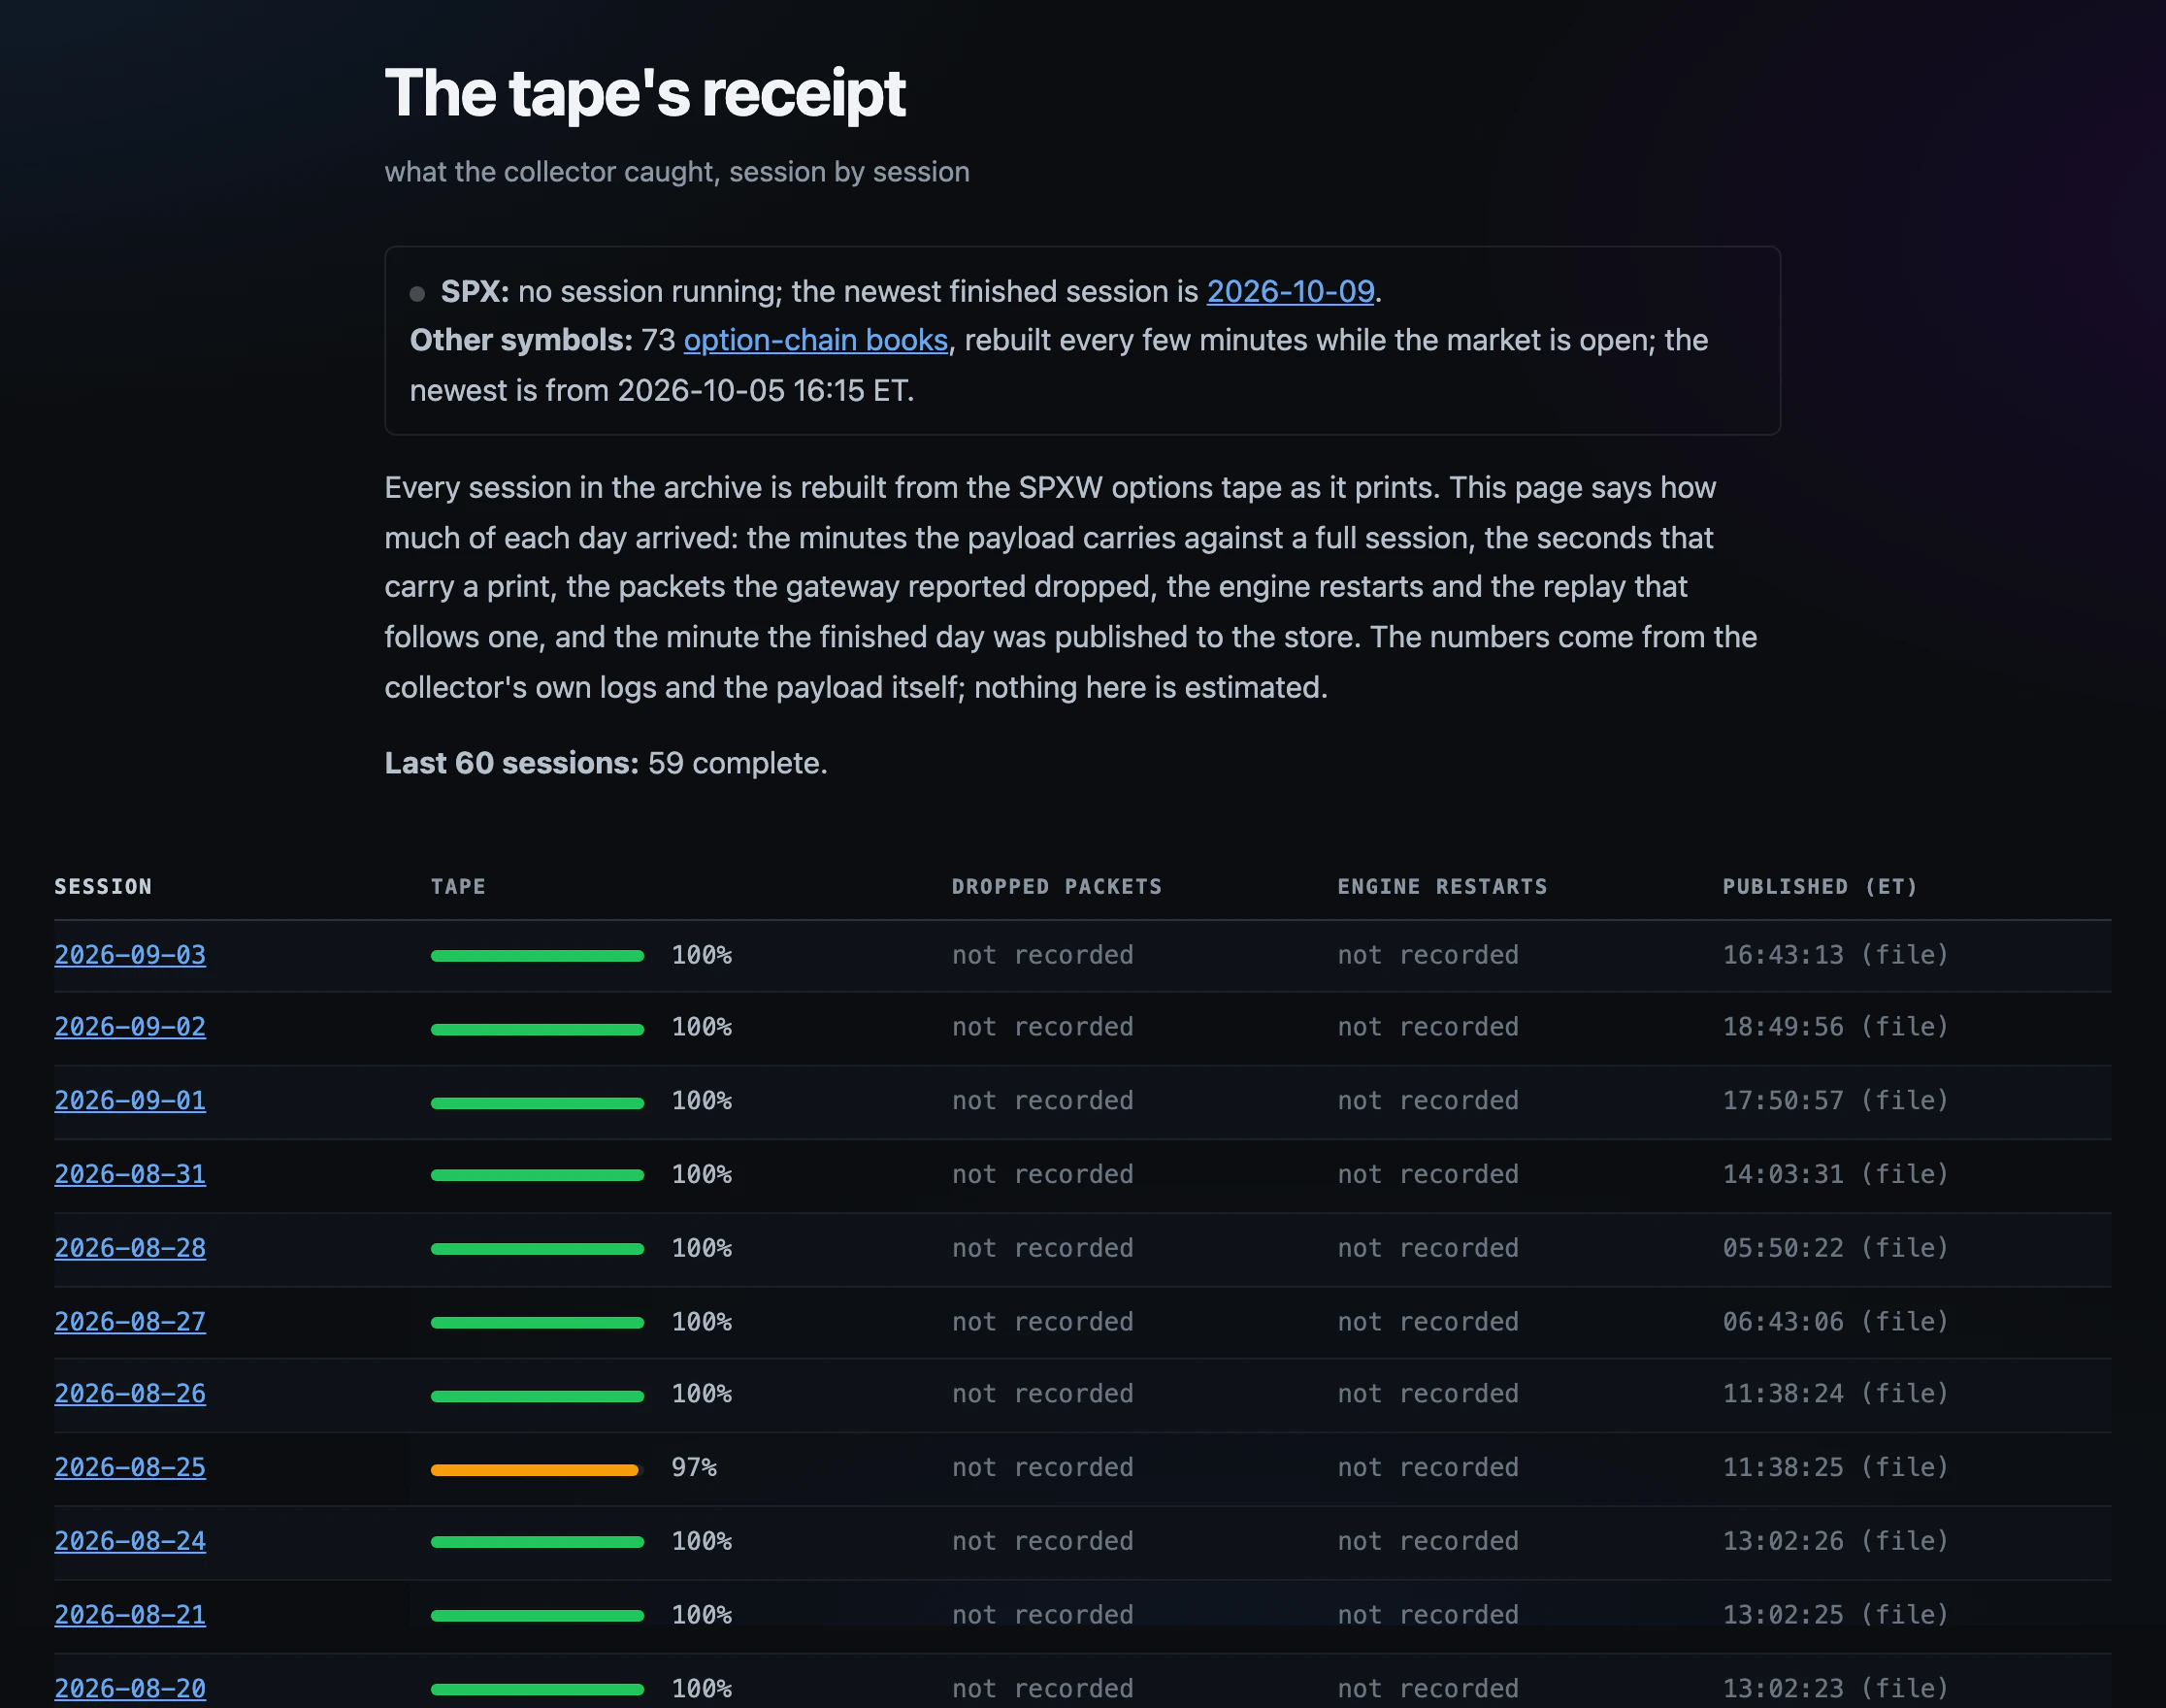Click the ENGINE RESTARTS column header
The width and height of the screenshot is (2166, 1708).
point(1442,887)
